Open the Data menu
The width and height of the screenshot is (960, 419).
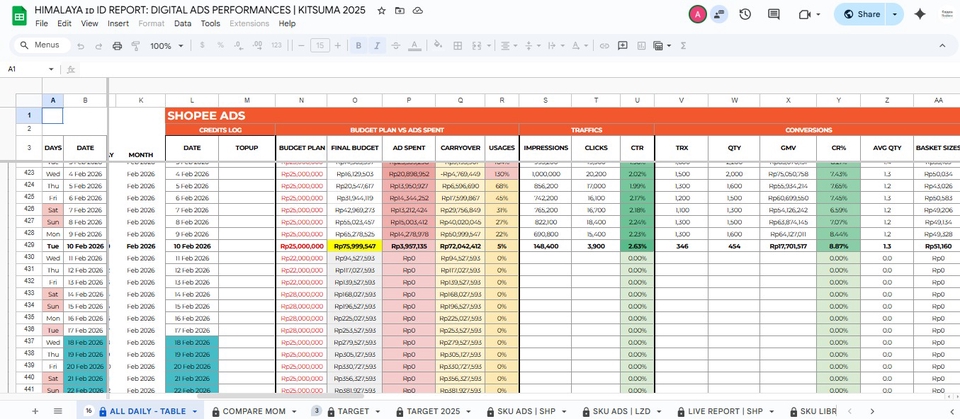[x=182, y=23]
